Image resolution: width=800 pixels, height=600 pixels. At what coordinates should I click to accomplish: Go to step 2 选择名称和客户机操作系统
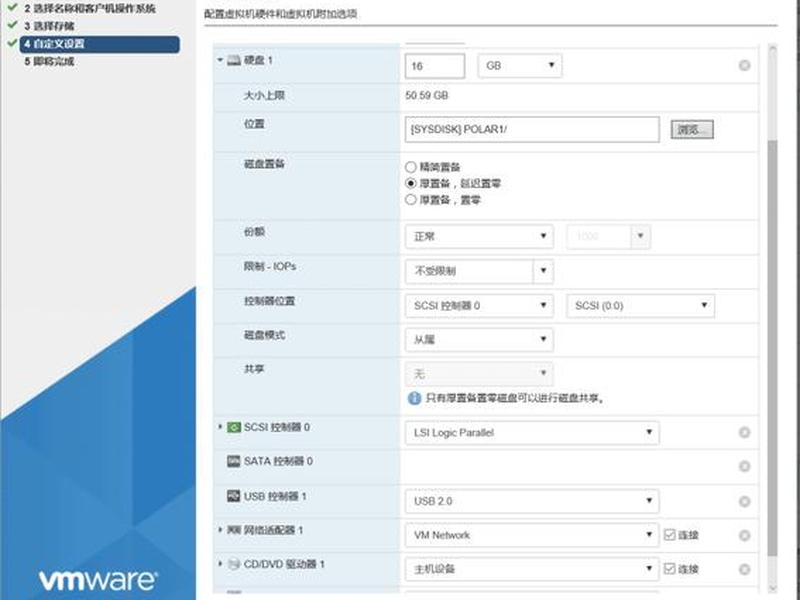pos(90,9)
